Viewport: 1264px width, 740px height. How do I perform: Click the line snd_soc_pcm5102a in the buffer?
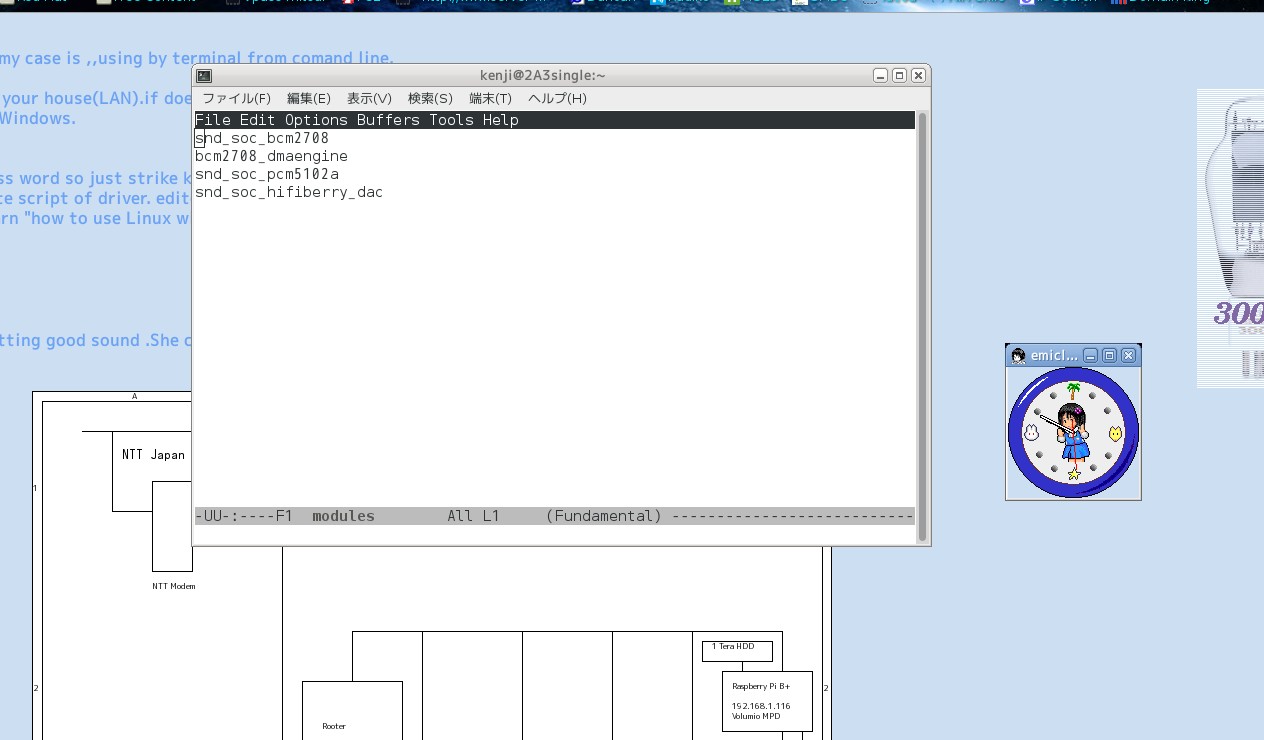[x=267, y=173]
